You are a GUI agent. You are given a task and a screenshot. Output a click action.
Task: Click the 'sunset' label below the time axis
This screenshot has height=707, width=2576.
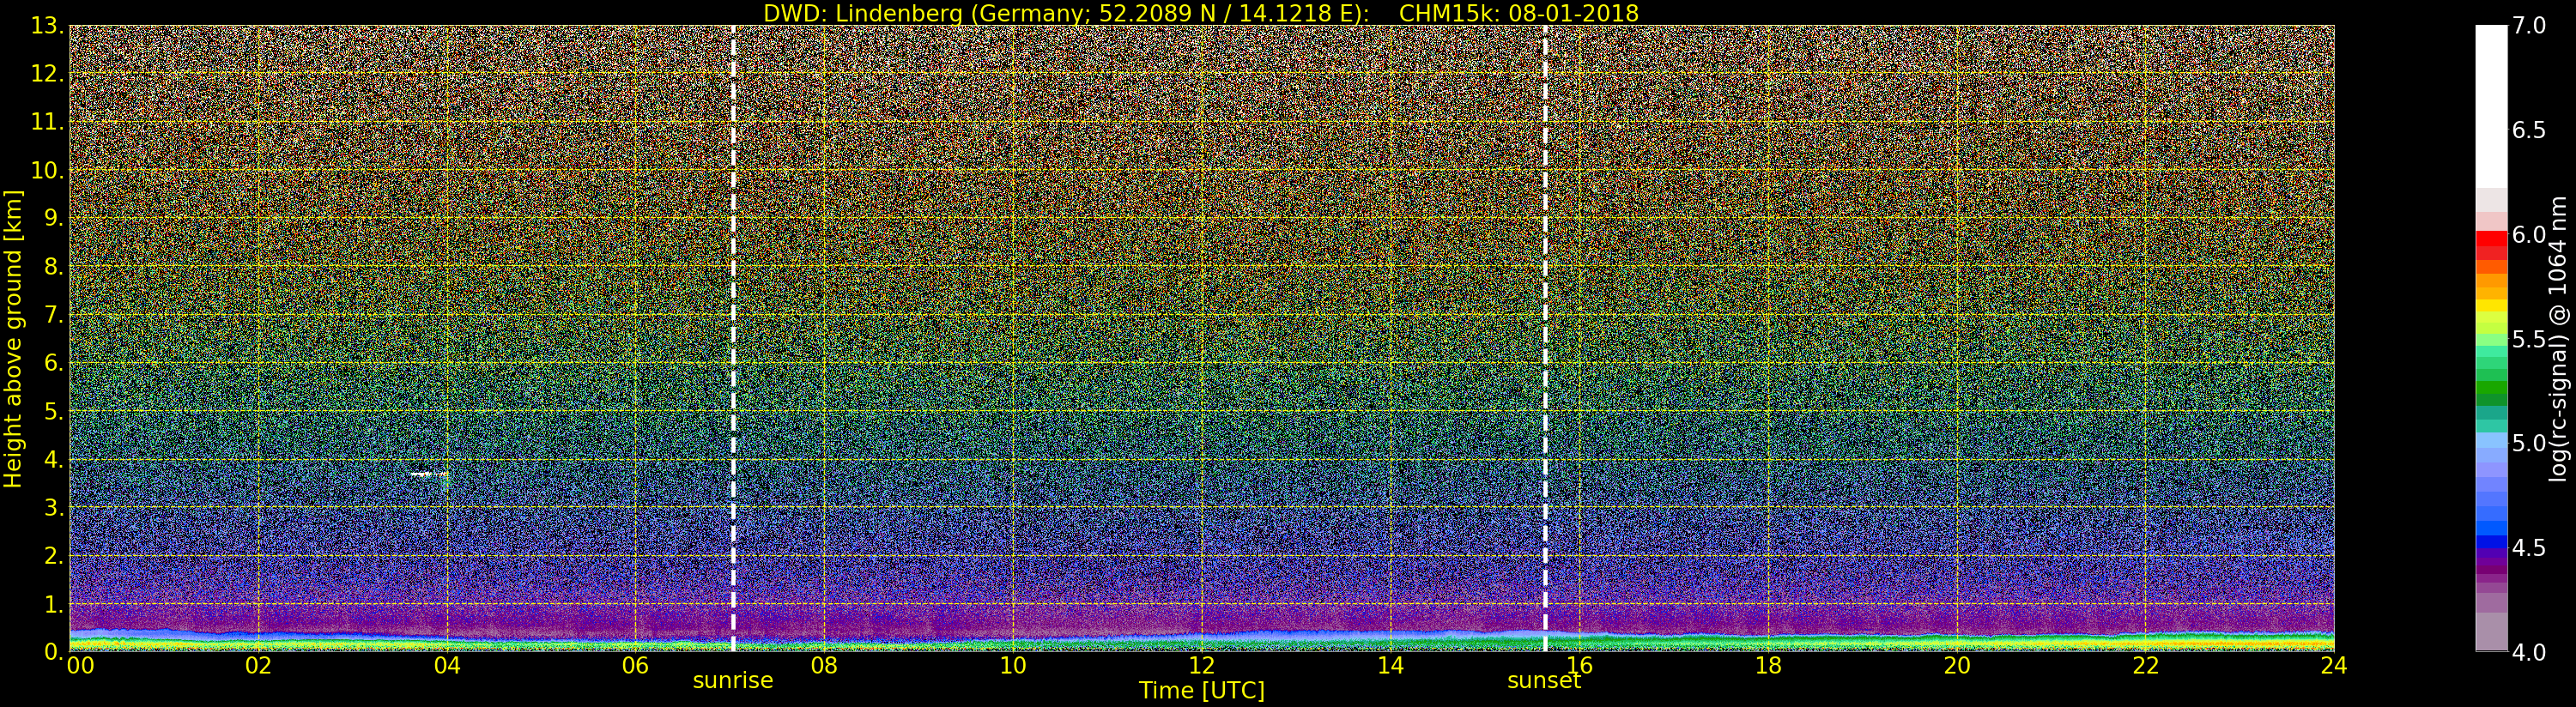pyautogui.click(x=1544, y=681)
